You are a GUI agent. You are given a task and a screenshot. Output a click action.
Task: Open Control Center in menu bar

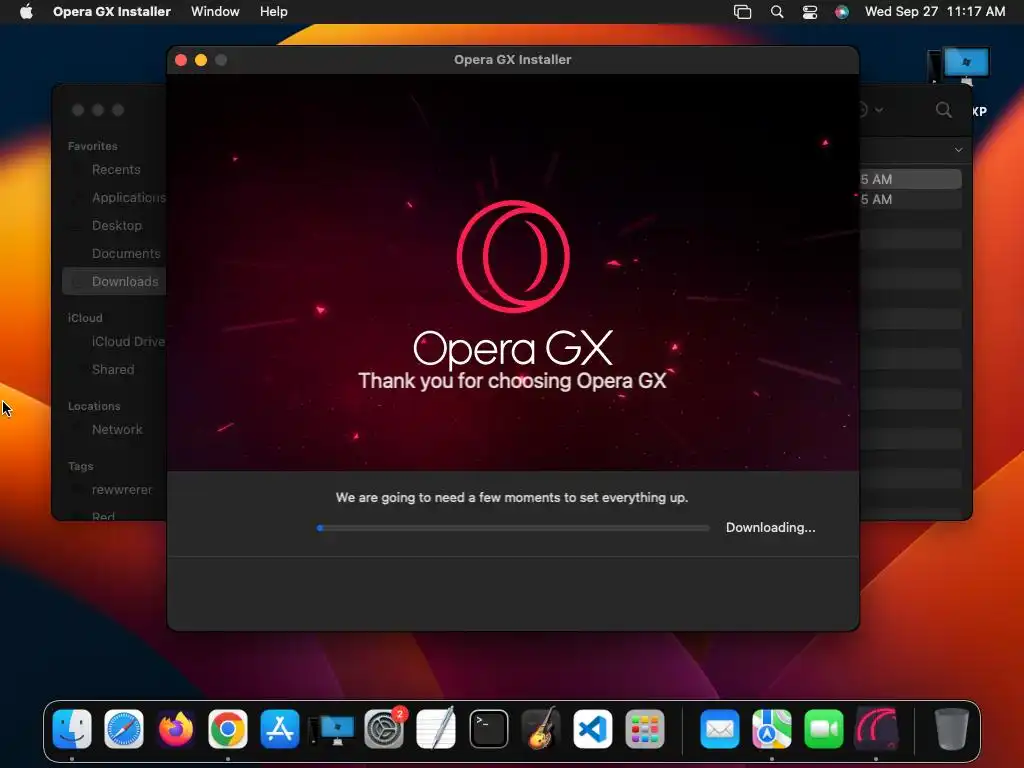point(809,12)
